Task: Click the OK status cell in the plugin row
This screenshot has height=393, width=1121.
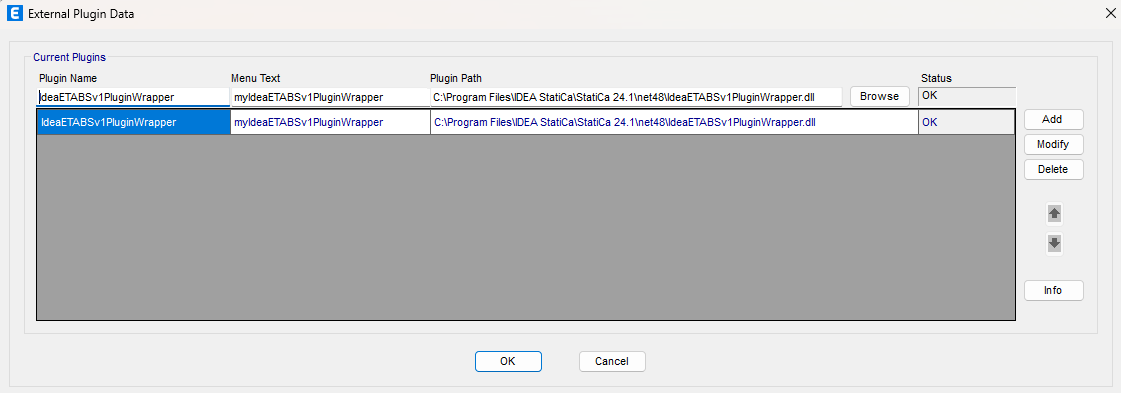Action: point(966,122)
